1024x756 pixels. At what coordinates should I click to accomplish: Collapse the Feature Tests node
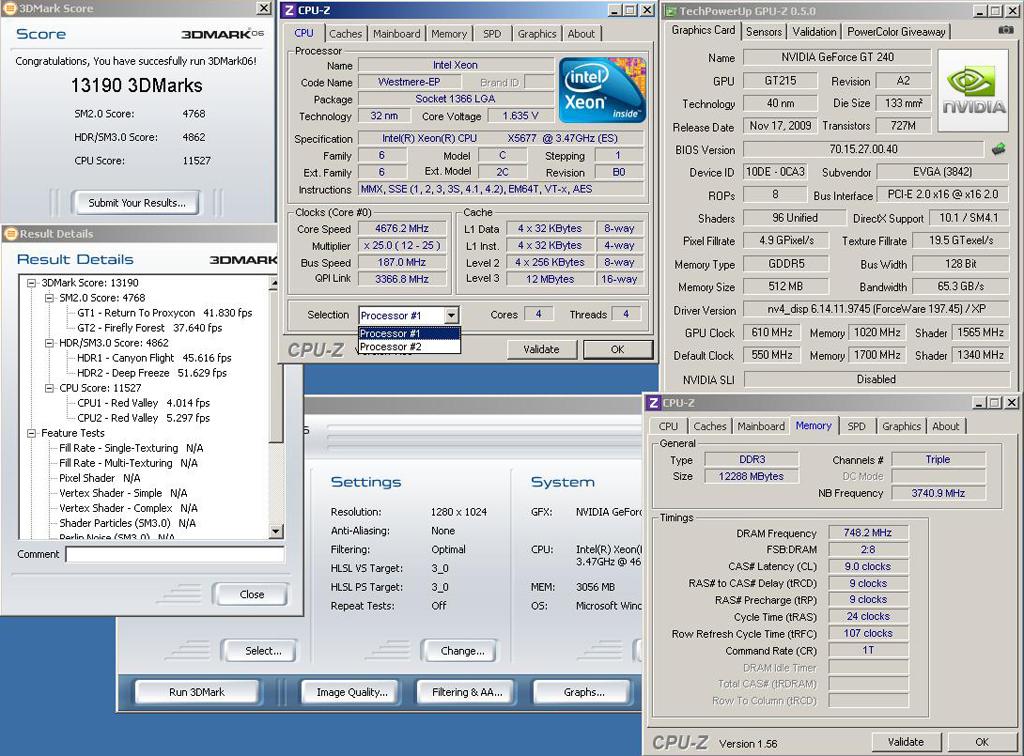(x=31, y=433)
